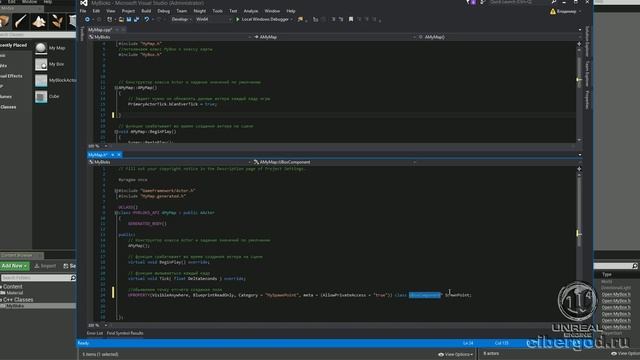Expand the Content folder tree item
The image size is (640, 360).
click(12, 287)
